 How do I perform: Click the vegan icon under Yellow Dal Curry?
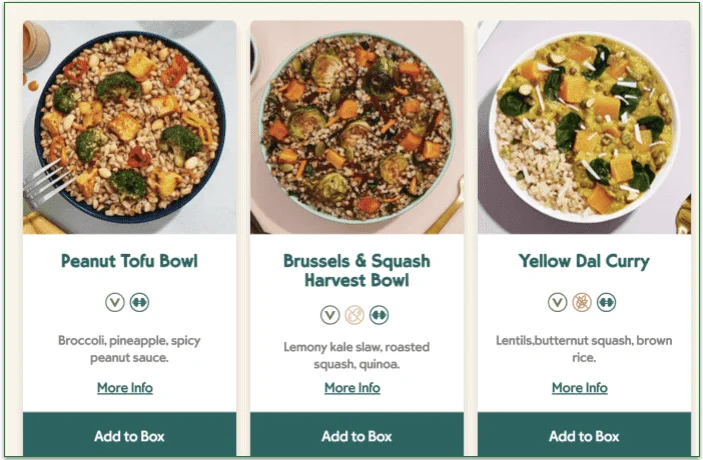tap(558, 302)
